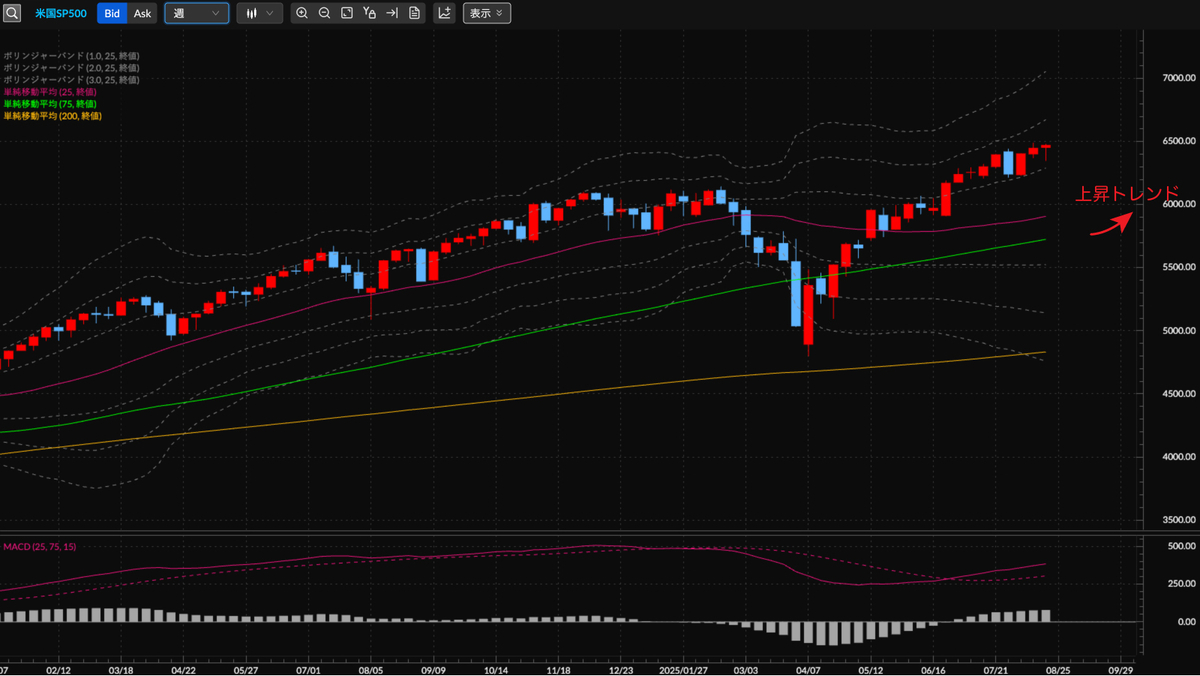Click the fit-to-screen expand icon
The image size is (1200, 676).
346,13
